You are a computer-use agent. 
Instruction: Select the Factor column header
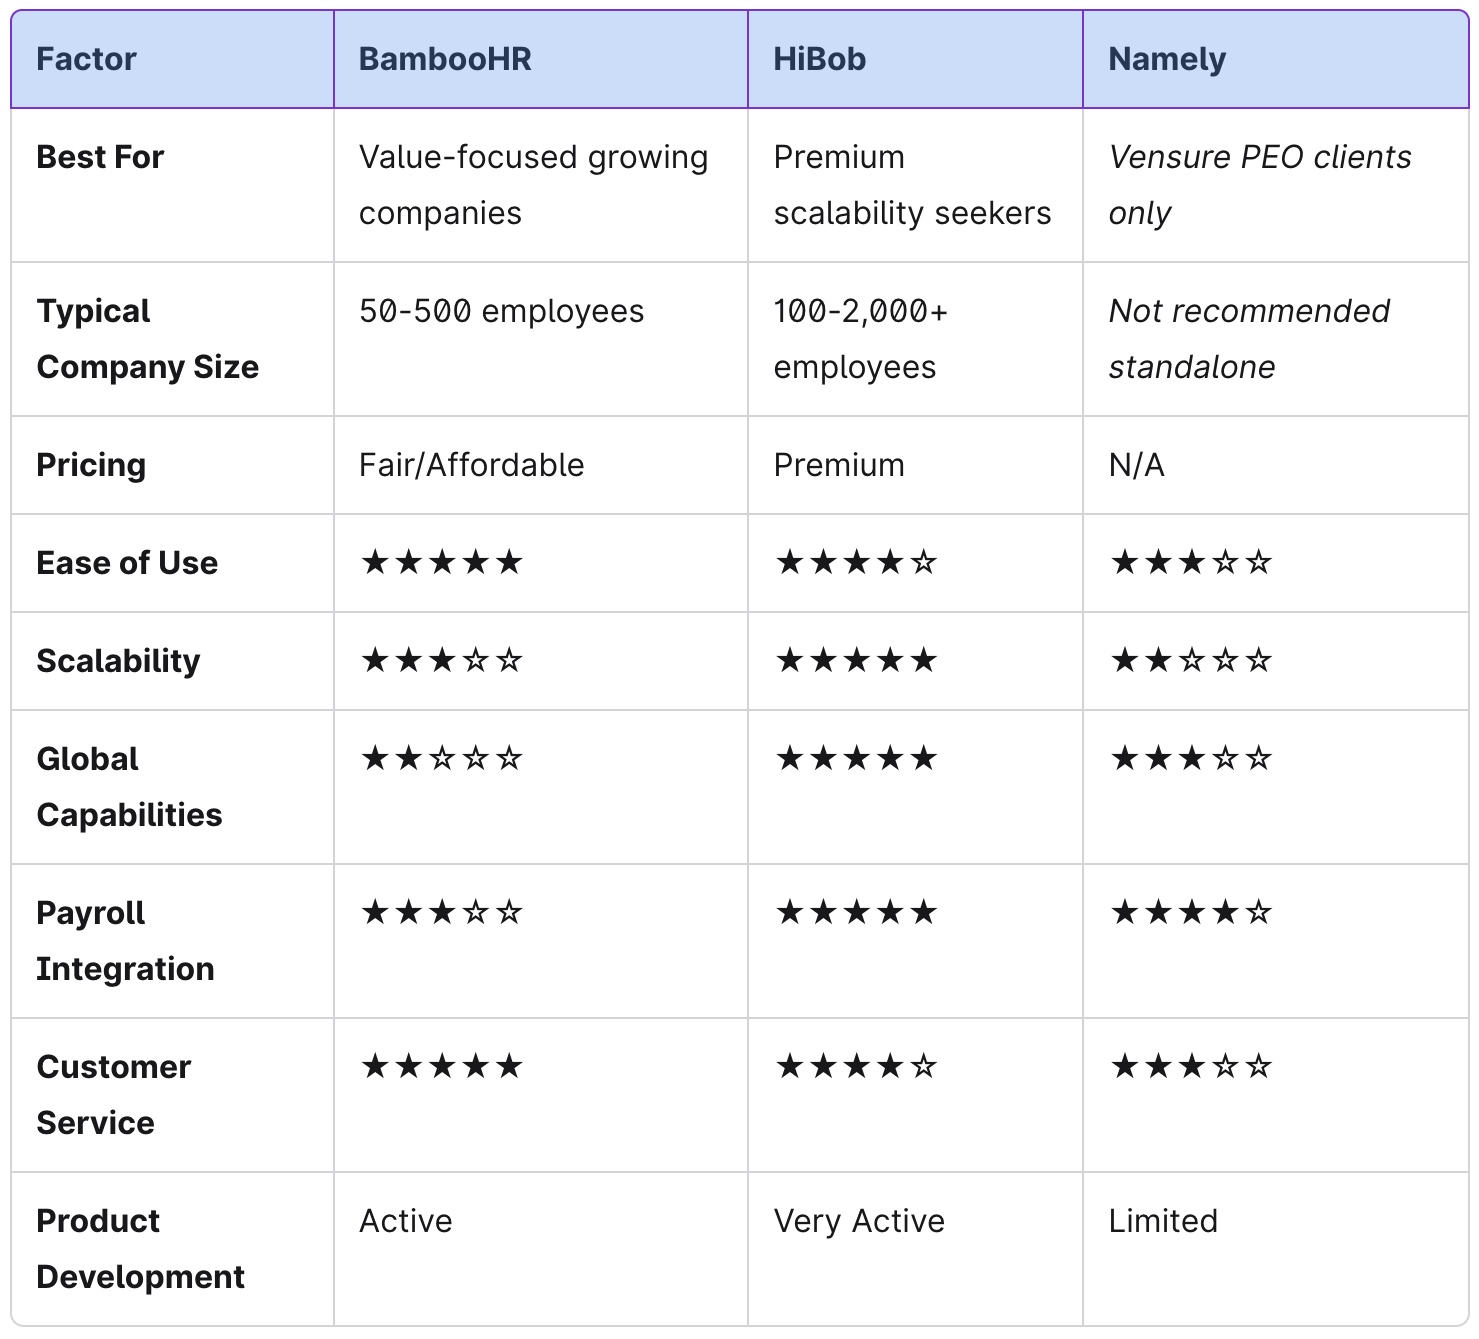pyautogui.click(x=172, y=59)
